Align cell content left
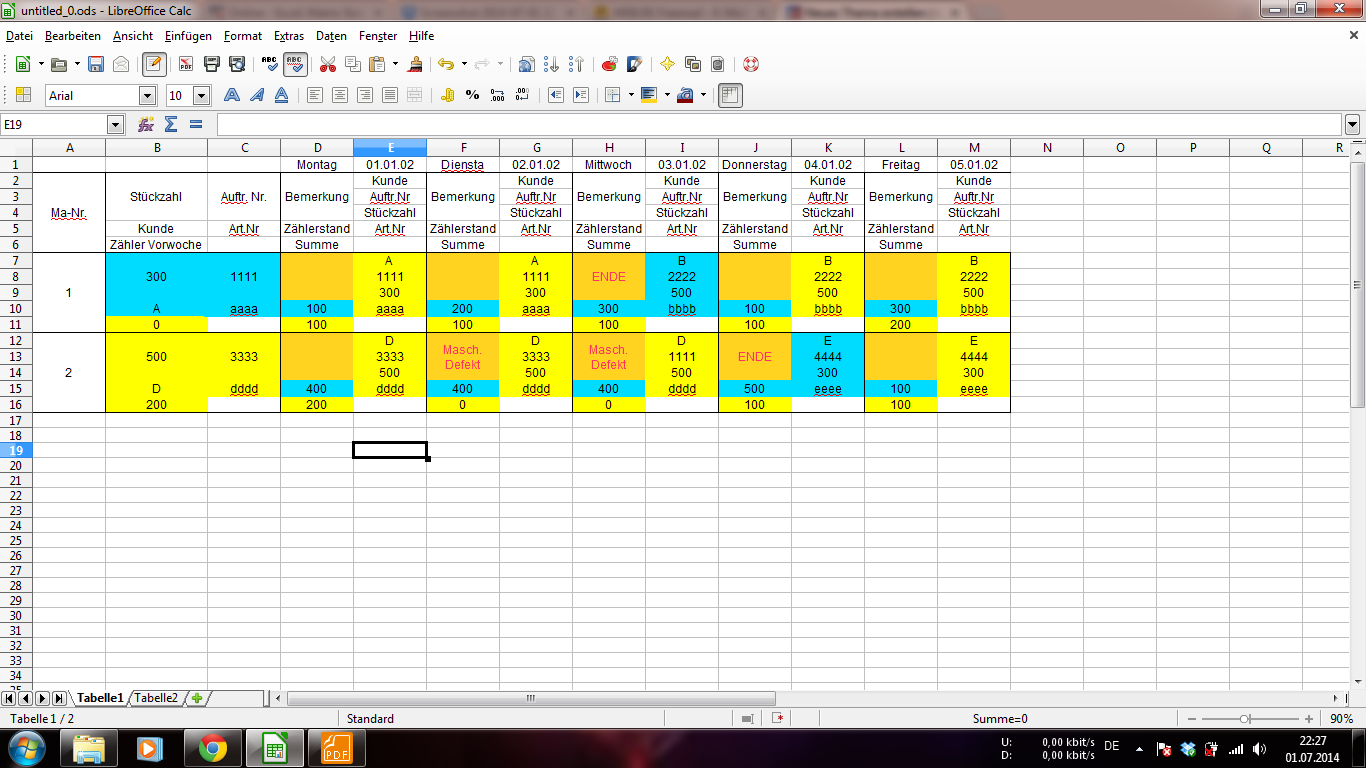 [315, 95]
